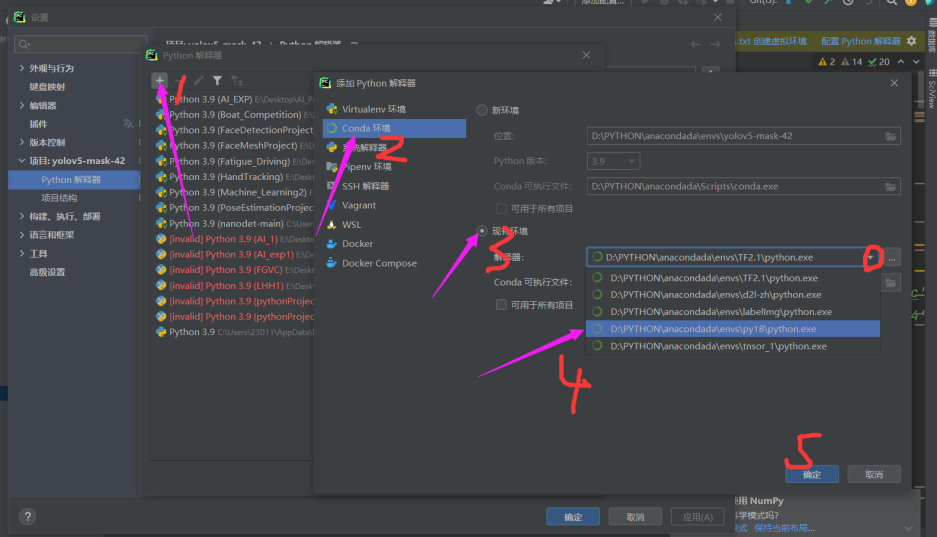Expand 编辑器 in settings tree
The image size is (937, 537).
22,105
